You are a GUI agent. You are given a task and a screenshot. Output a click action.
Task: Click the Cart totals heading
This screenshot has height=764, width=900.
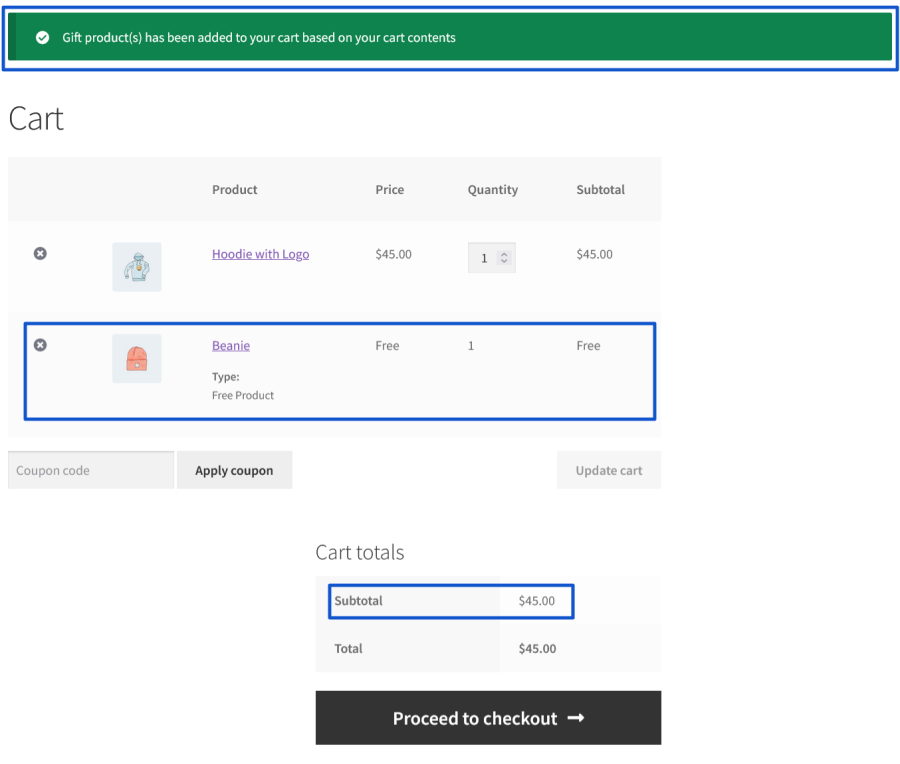pyautogui.click(x=359, y=552)
